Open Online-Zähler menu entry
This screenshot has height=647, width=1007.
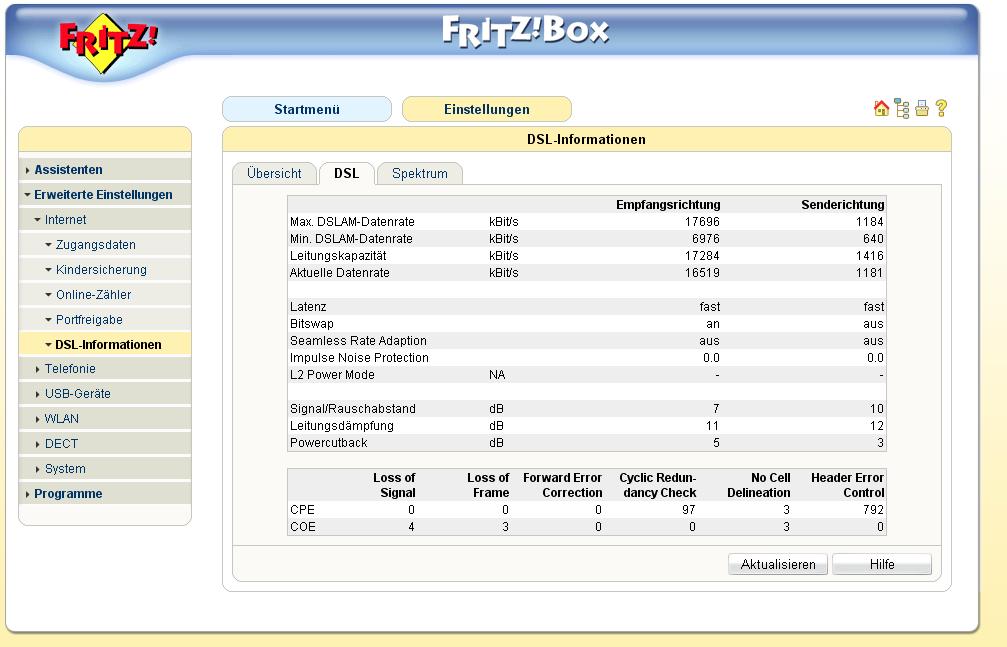coord(94,295)
